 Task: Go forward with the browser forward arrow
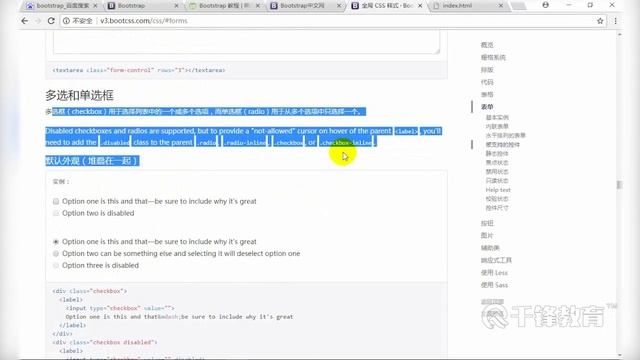pyautogui.click(x=38, y=21)
